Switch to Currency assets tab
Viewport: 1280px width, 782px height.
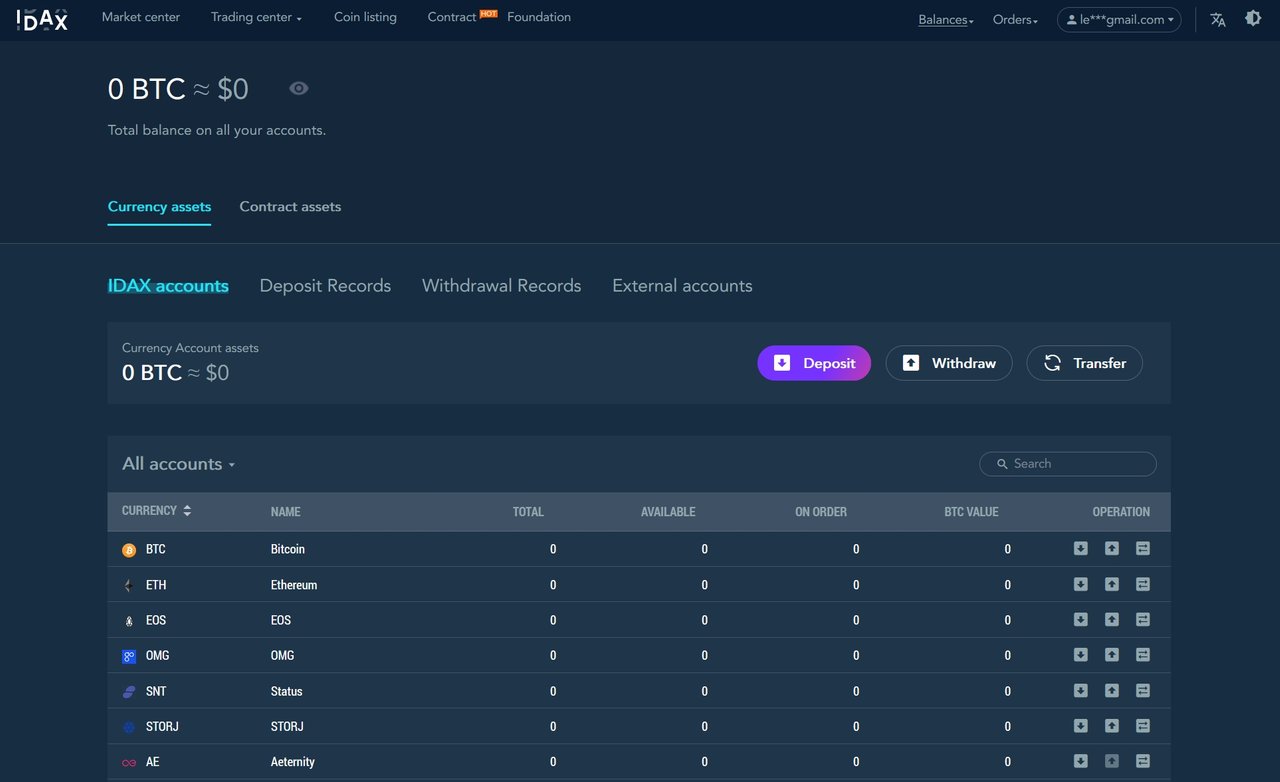pyautogui.click(x=159, y=207)
